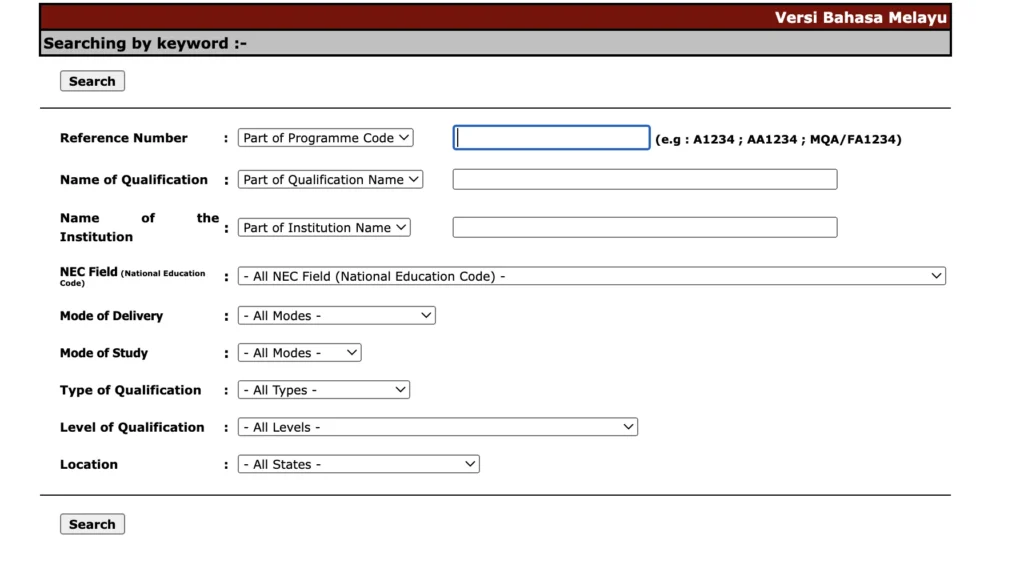1024x574 pixels.
Task: Expand the All Levels dropdown
Action: pyautogui.click(x=437, y=427)
